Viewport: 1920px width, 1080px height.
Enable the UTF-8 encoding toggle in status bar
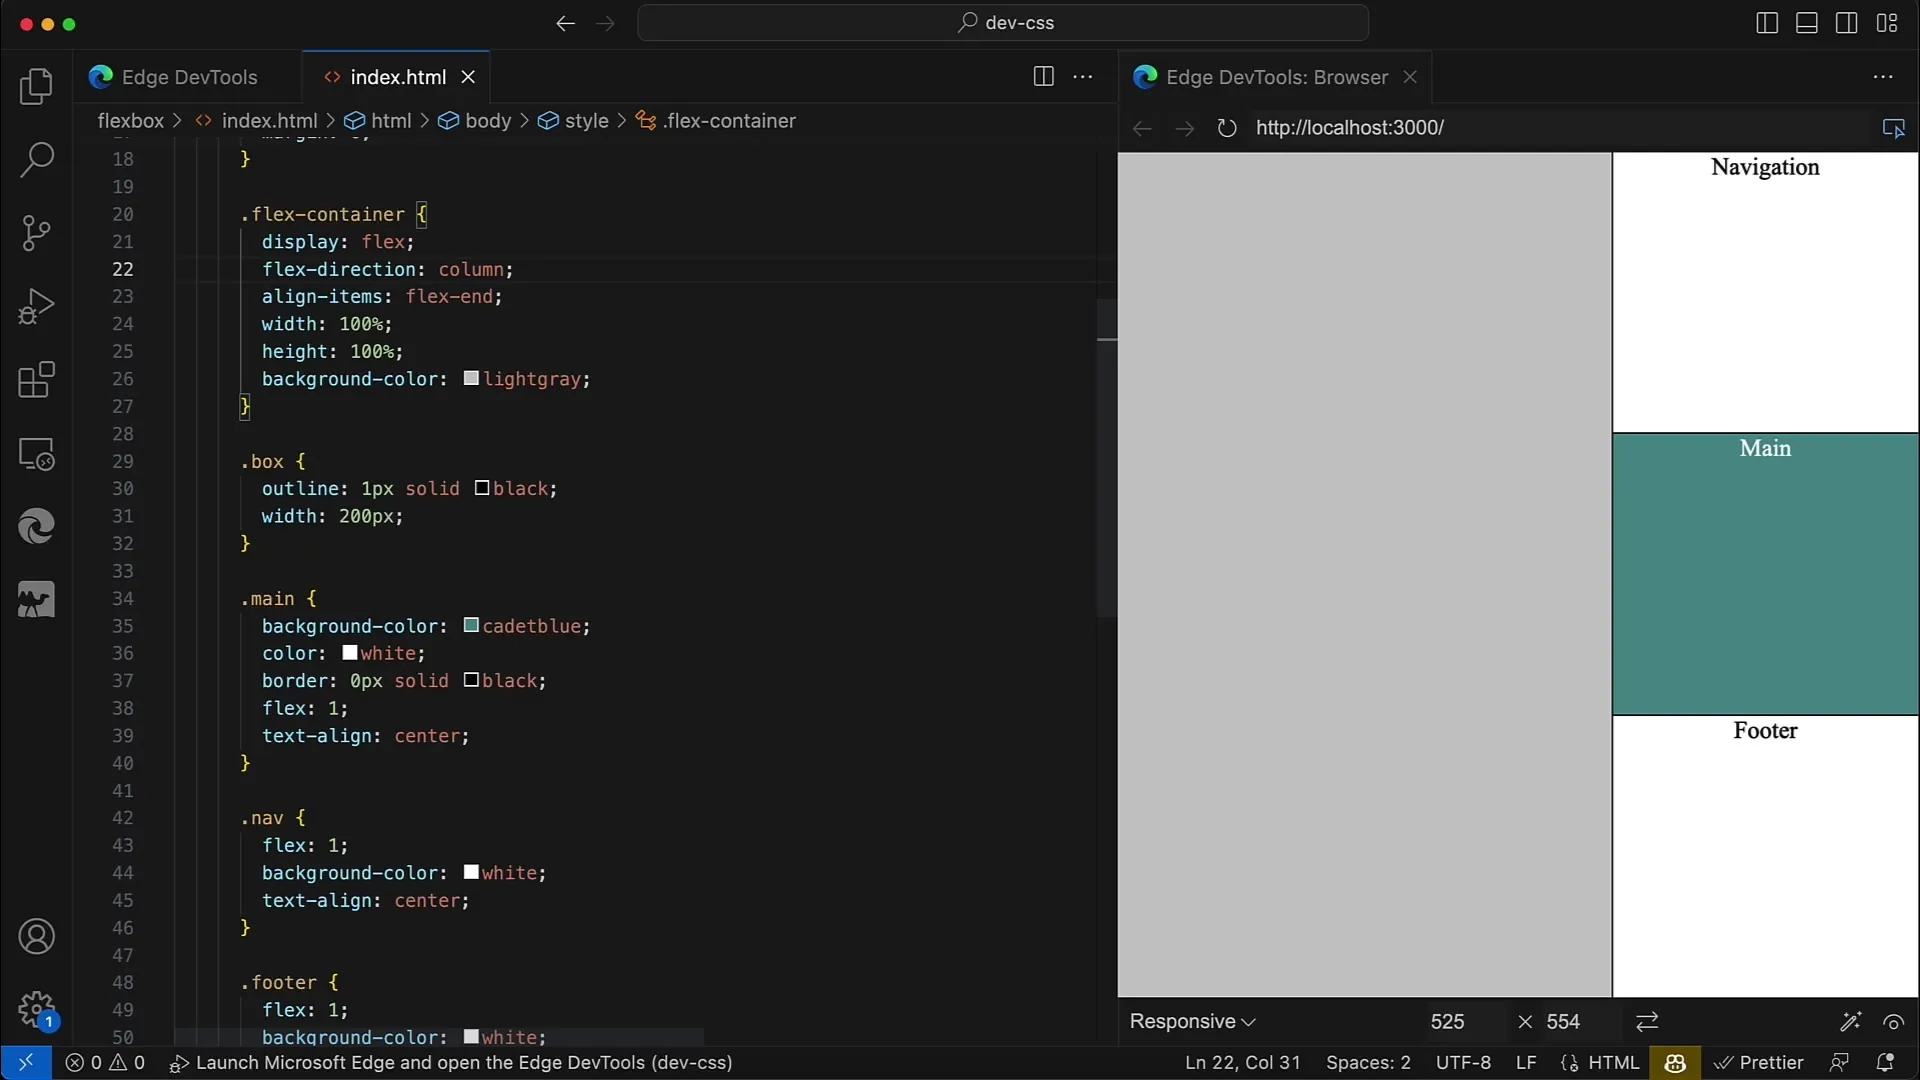coord(1462,1062)
